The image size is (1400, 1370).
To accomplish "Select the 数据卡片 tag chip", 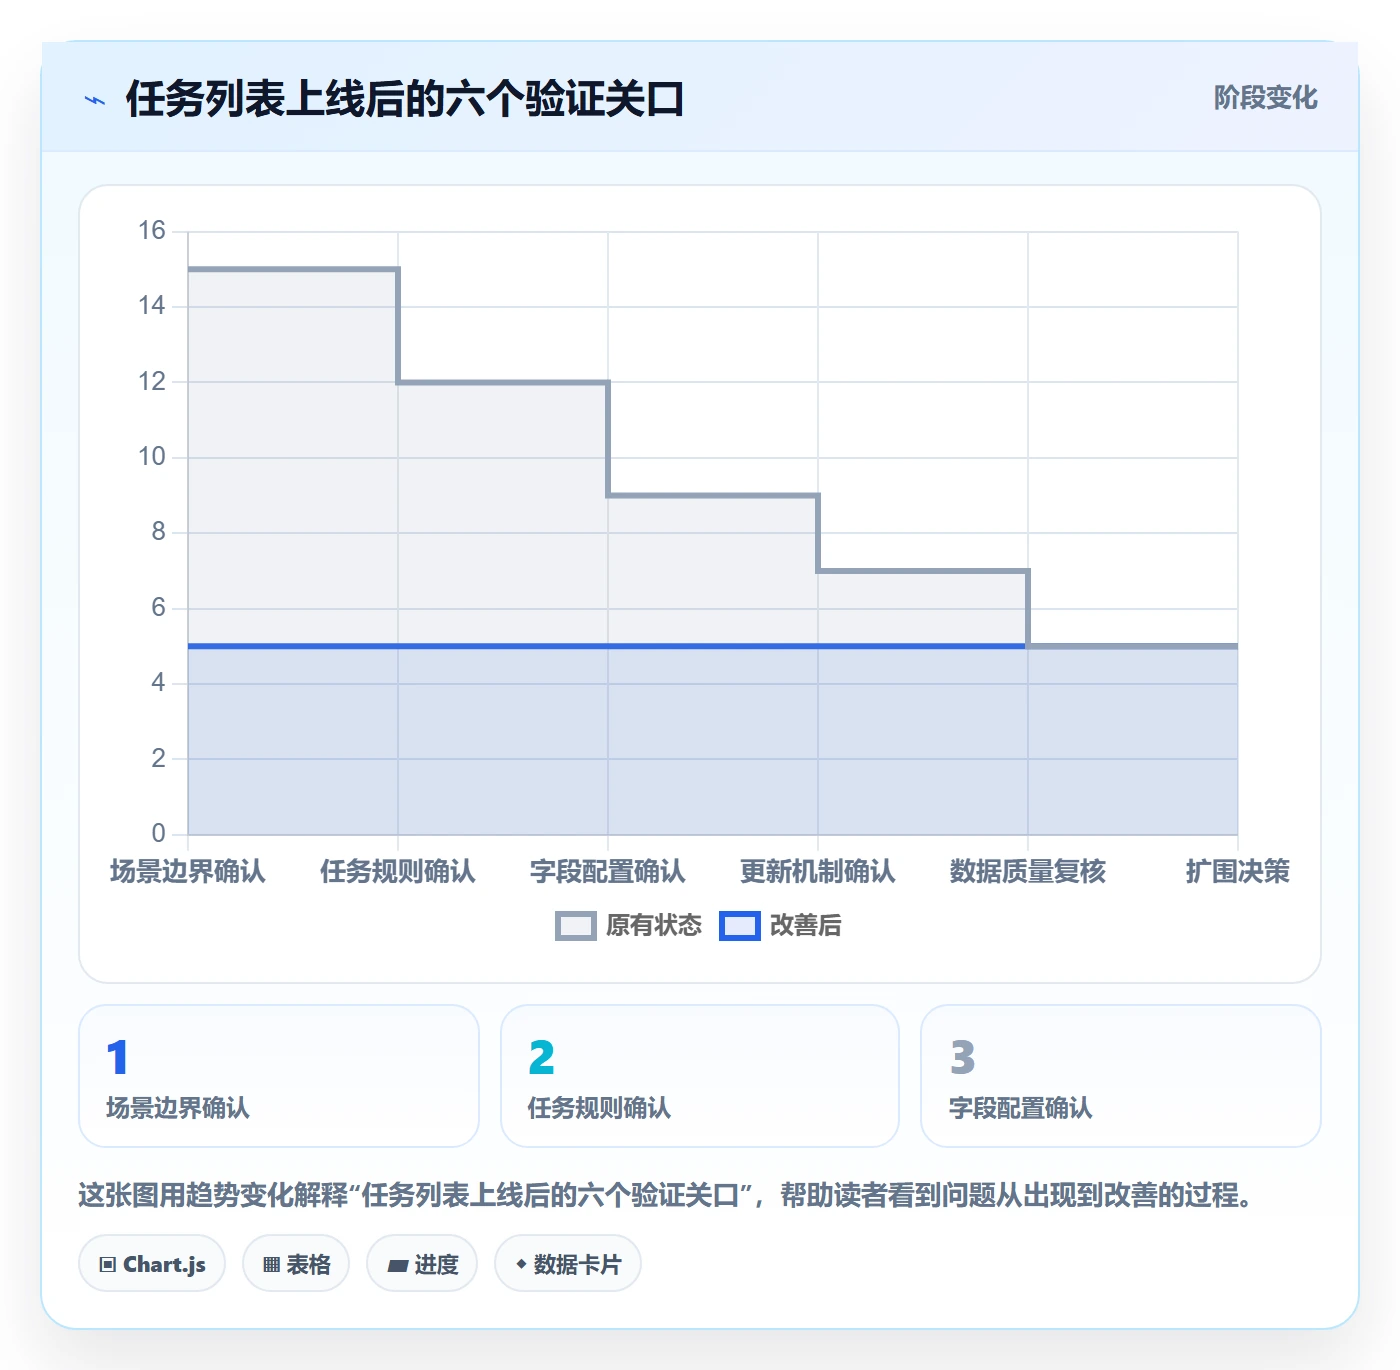I will pyautogui.click(x=568, y=1264).
